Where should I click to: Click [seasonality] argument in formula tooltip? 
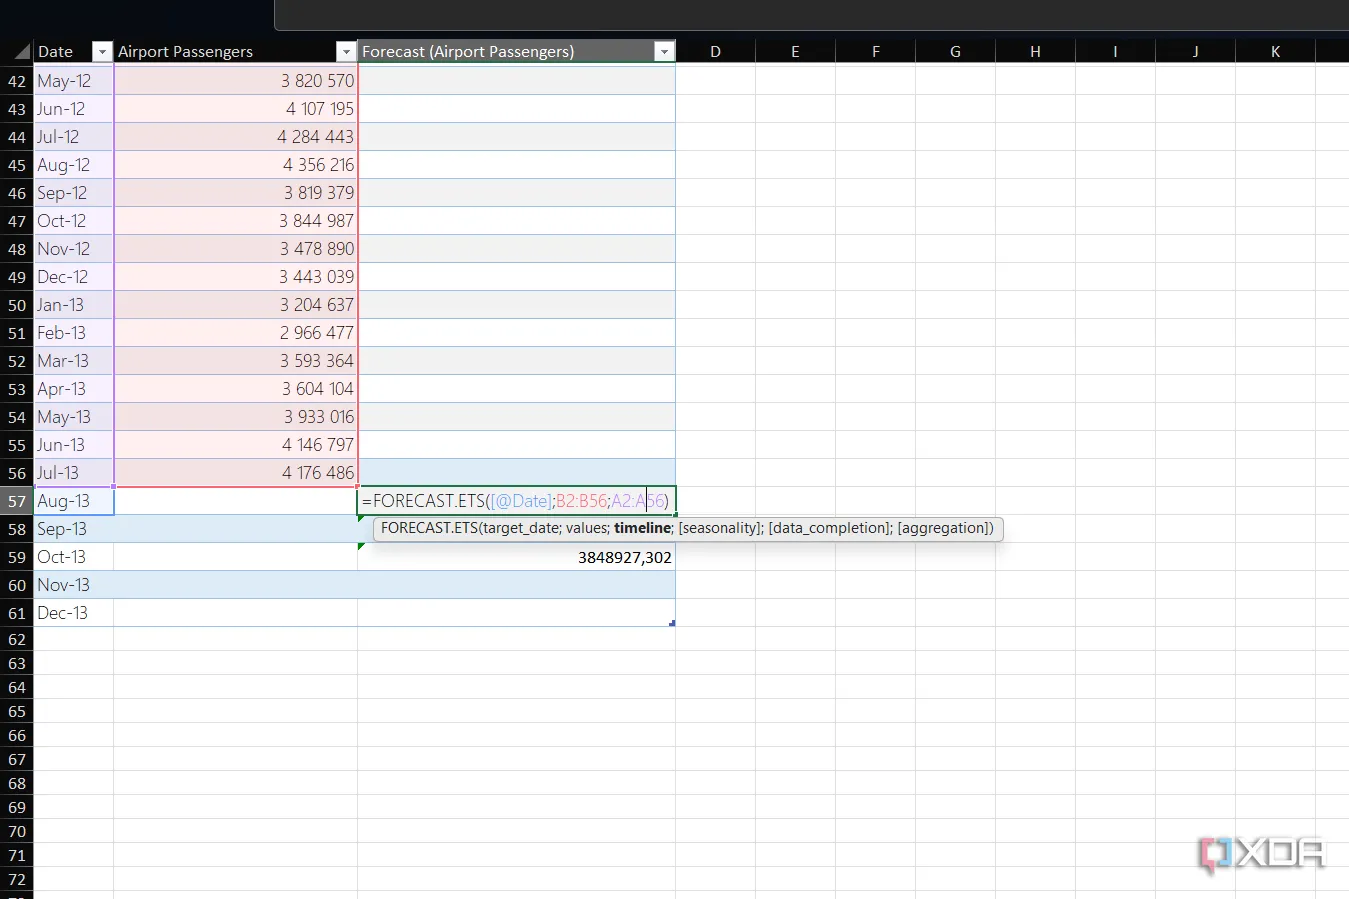click(x=719, y=528)
